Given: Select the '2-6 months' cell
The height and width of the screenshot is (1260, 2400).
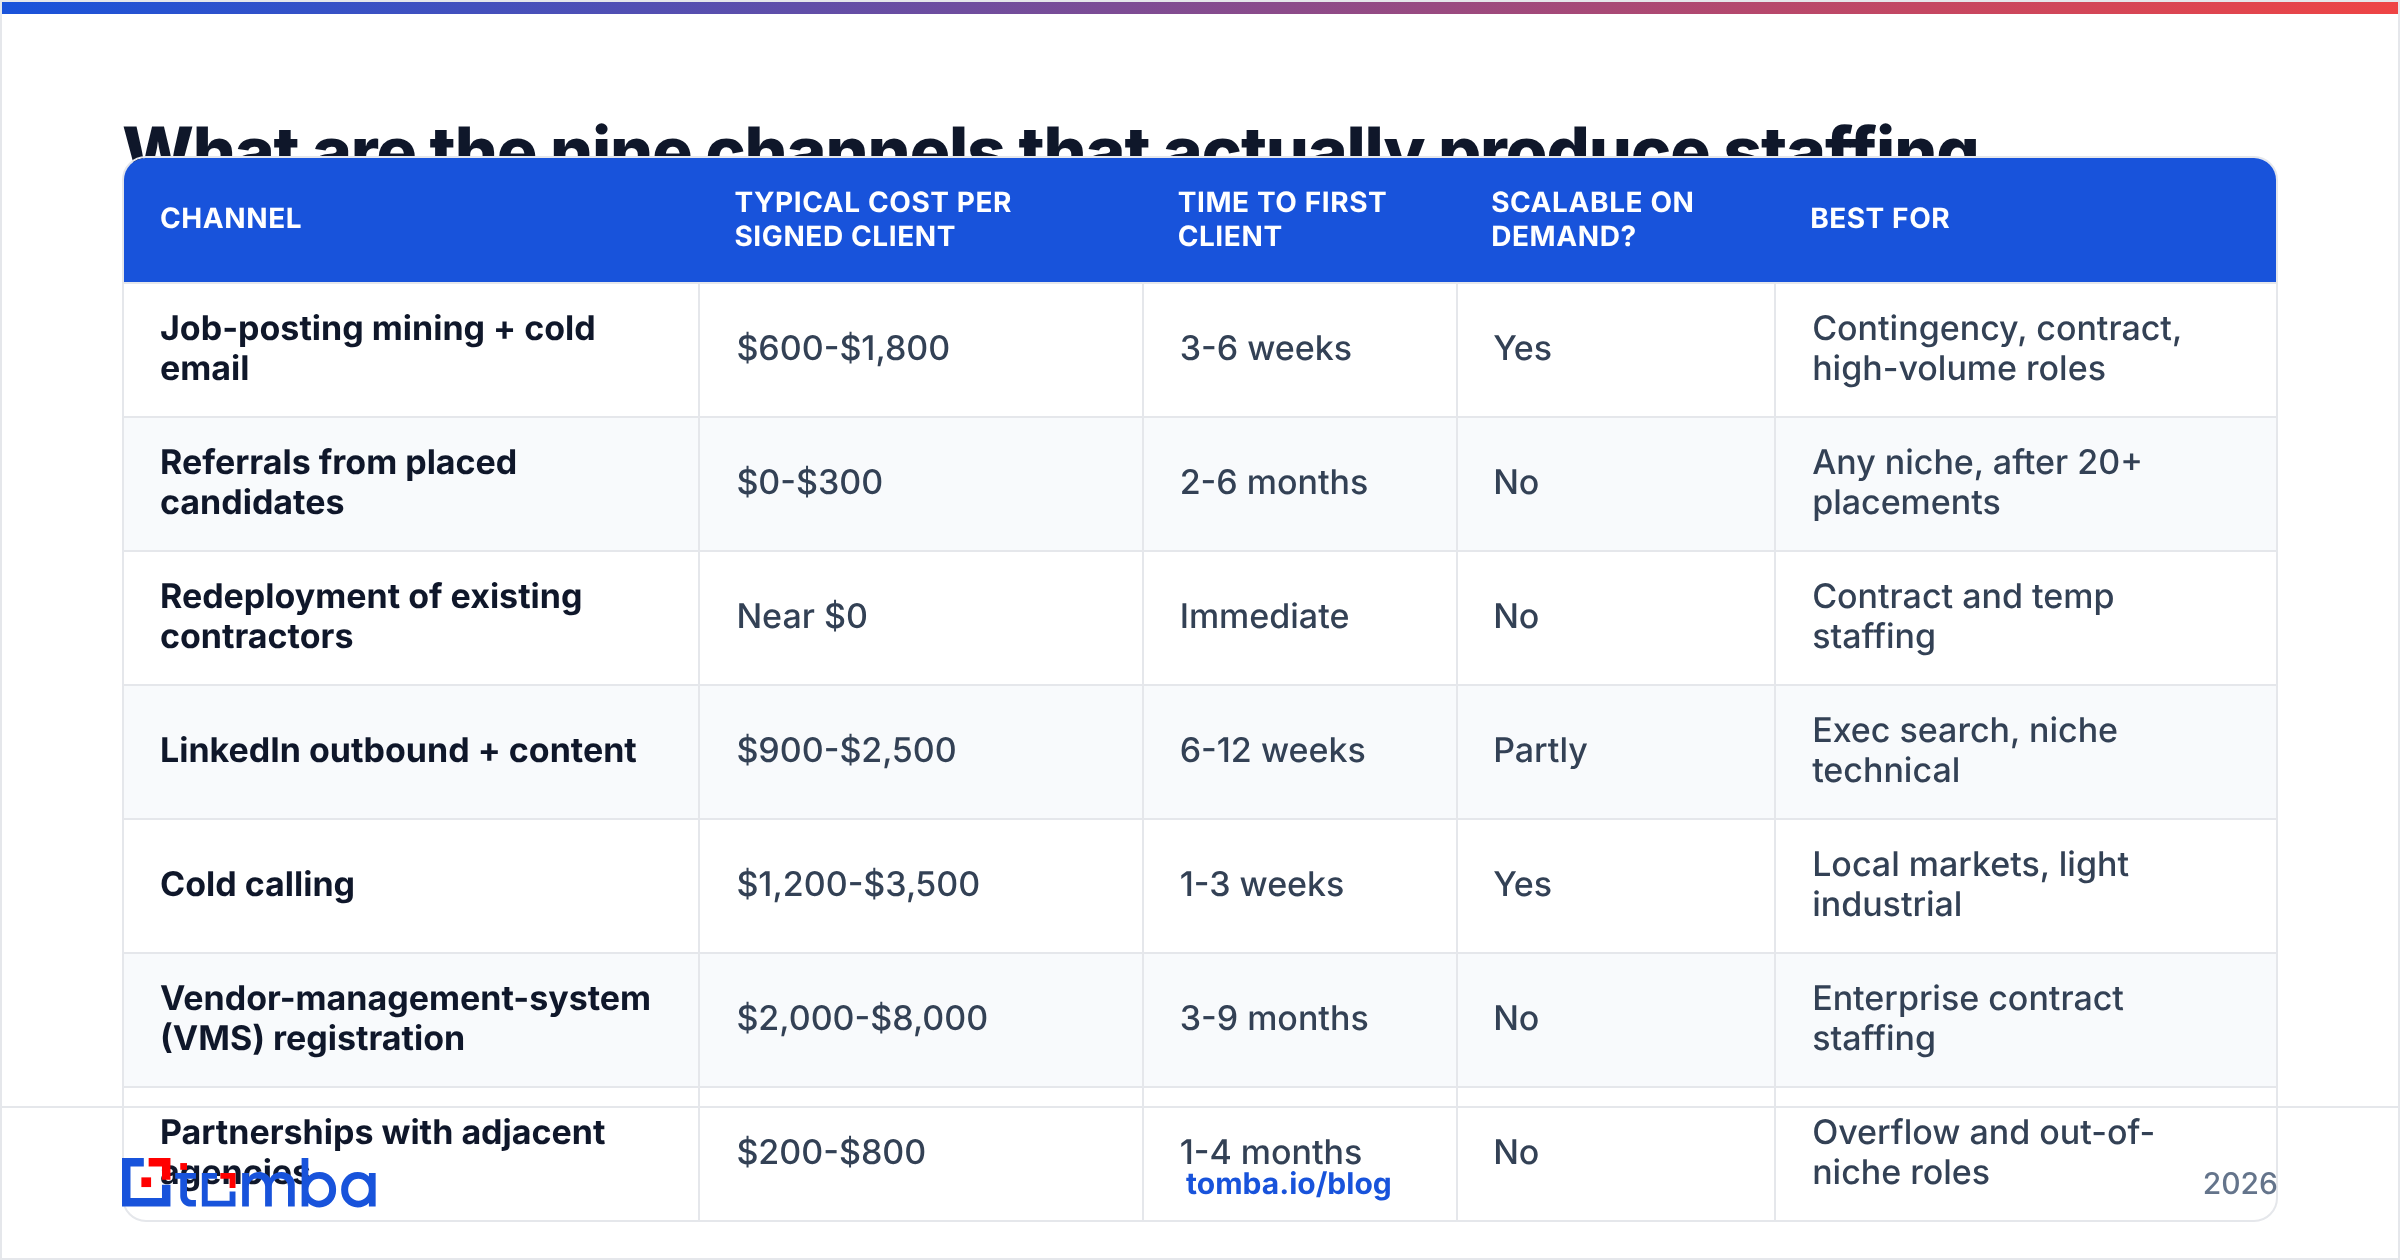Looking at the screenshot, I should pos(1299,483).
